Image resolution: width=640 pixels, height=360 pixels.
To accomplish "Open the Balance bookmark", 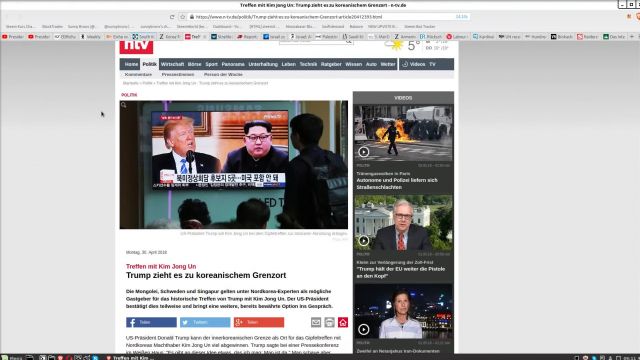I will (x=356, y=27).
